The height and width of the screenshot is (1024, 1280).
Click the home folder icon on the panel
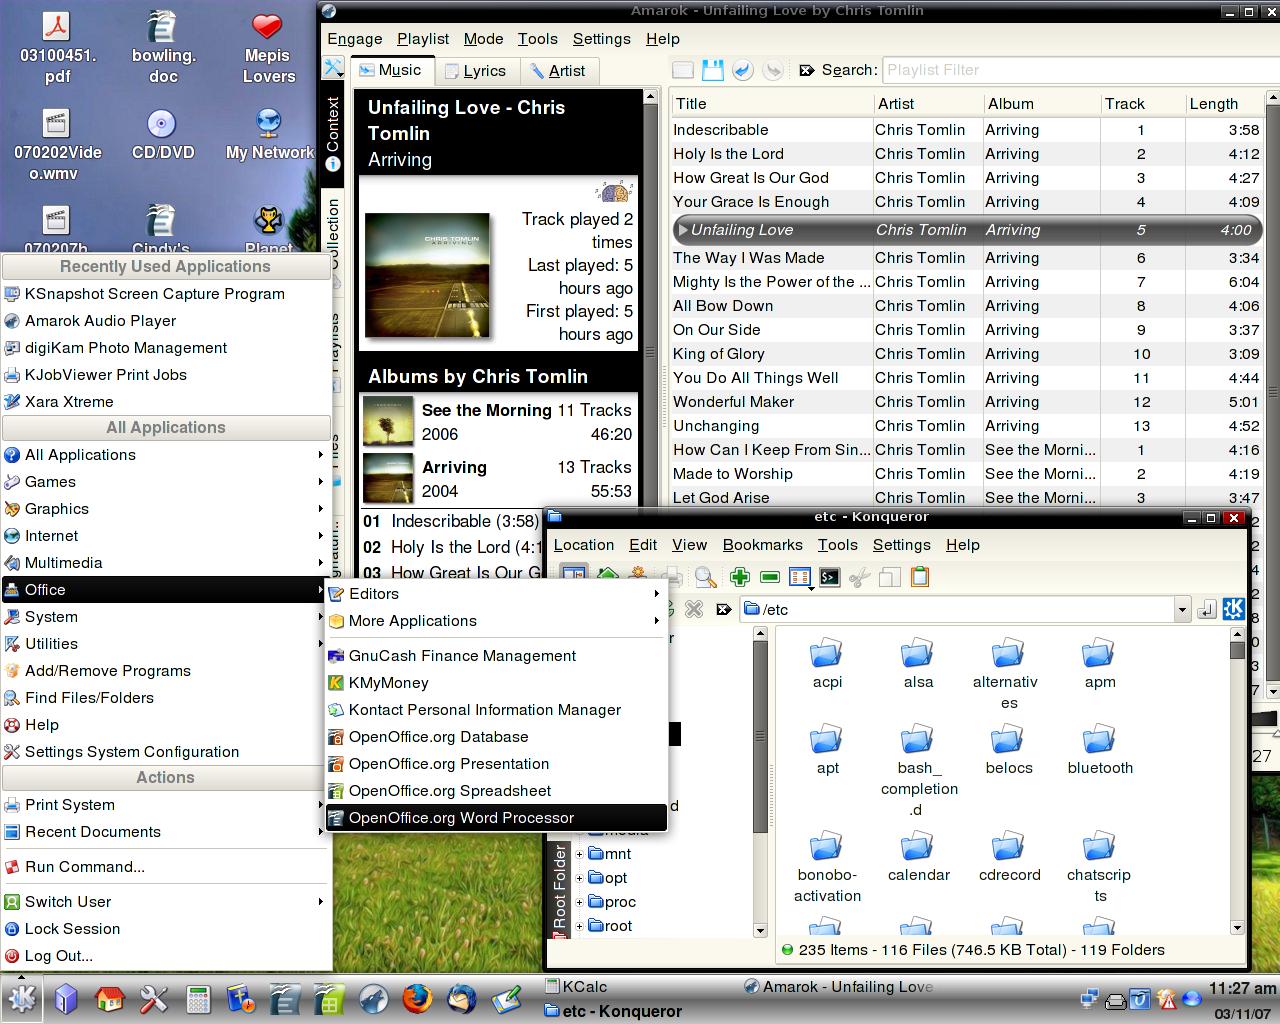(109, 998)
